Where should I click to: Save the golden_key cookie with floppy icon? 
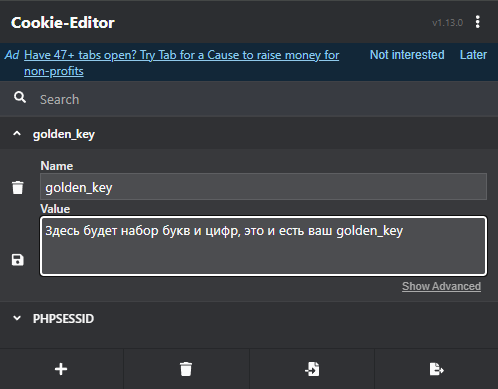pos(18,260)
